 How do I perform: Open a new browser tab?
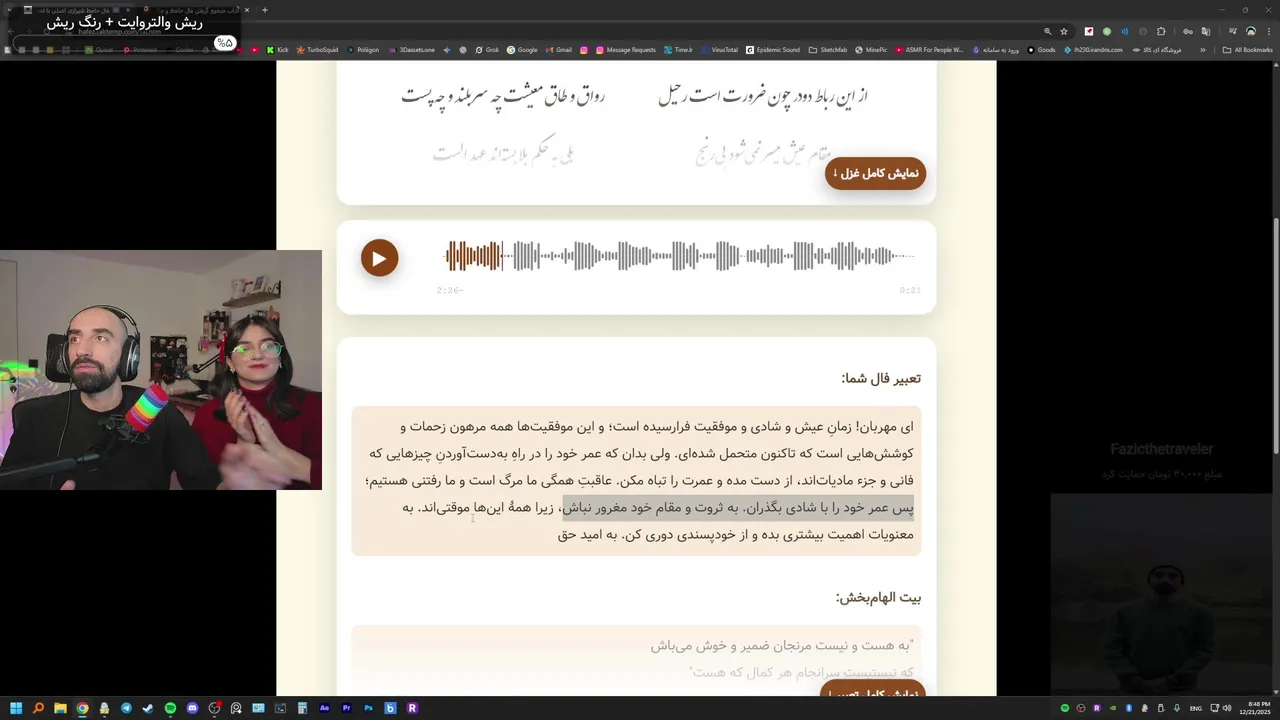[264, 10]
